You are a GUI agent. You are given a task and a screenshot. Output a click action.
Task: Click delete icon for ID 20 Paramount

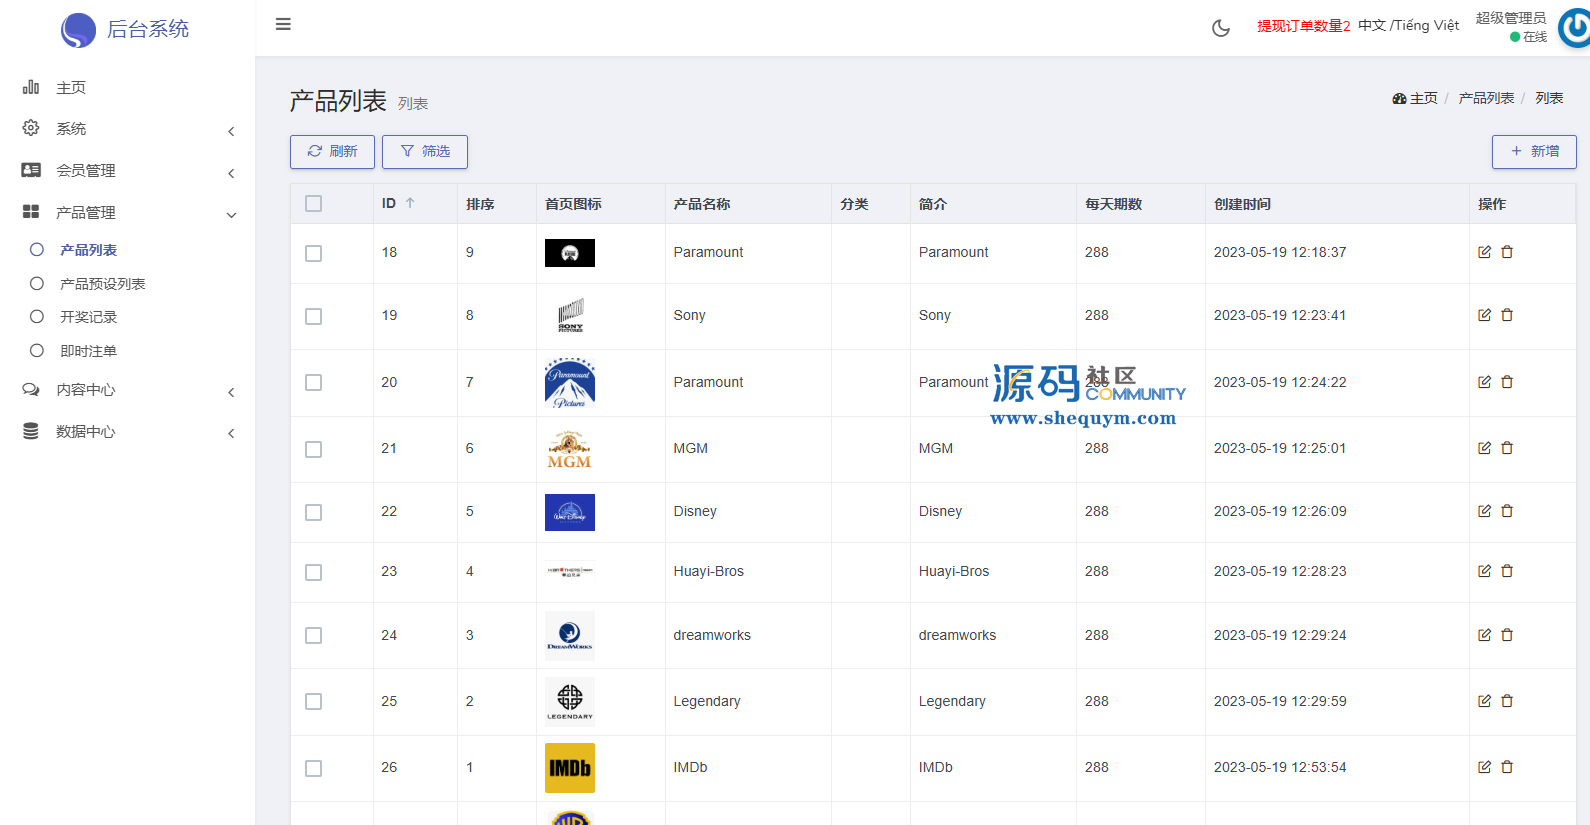pos(1507,382)
